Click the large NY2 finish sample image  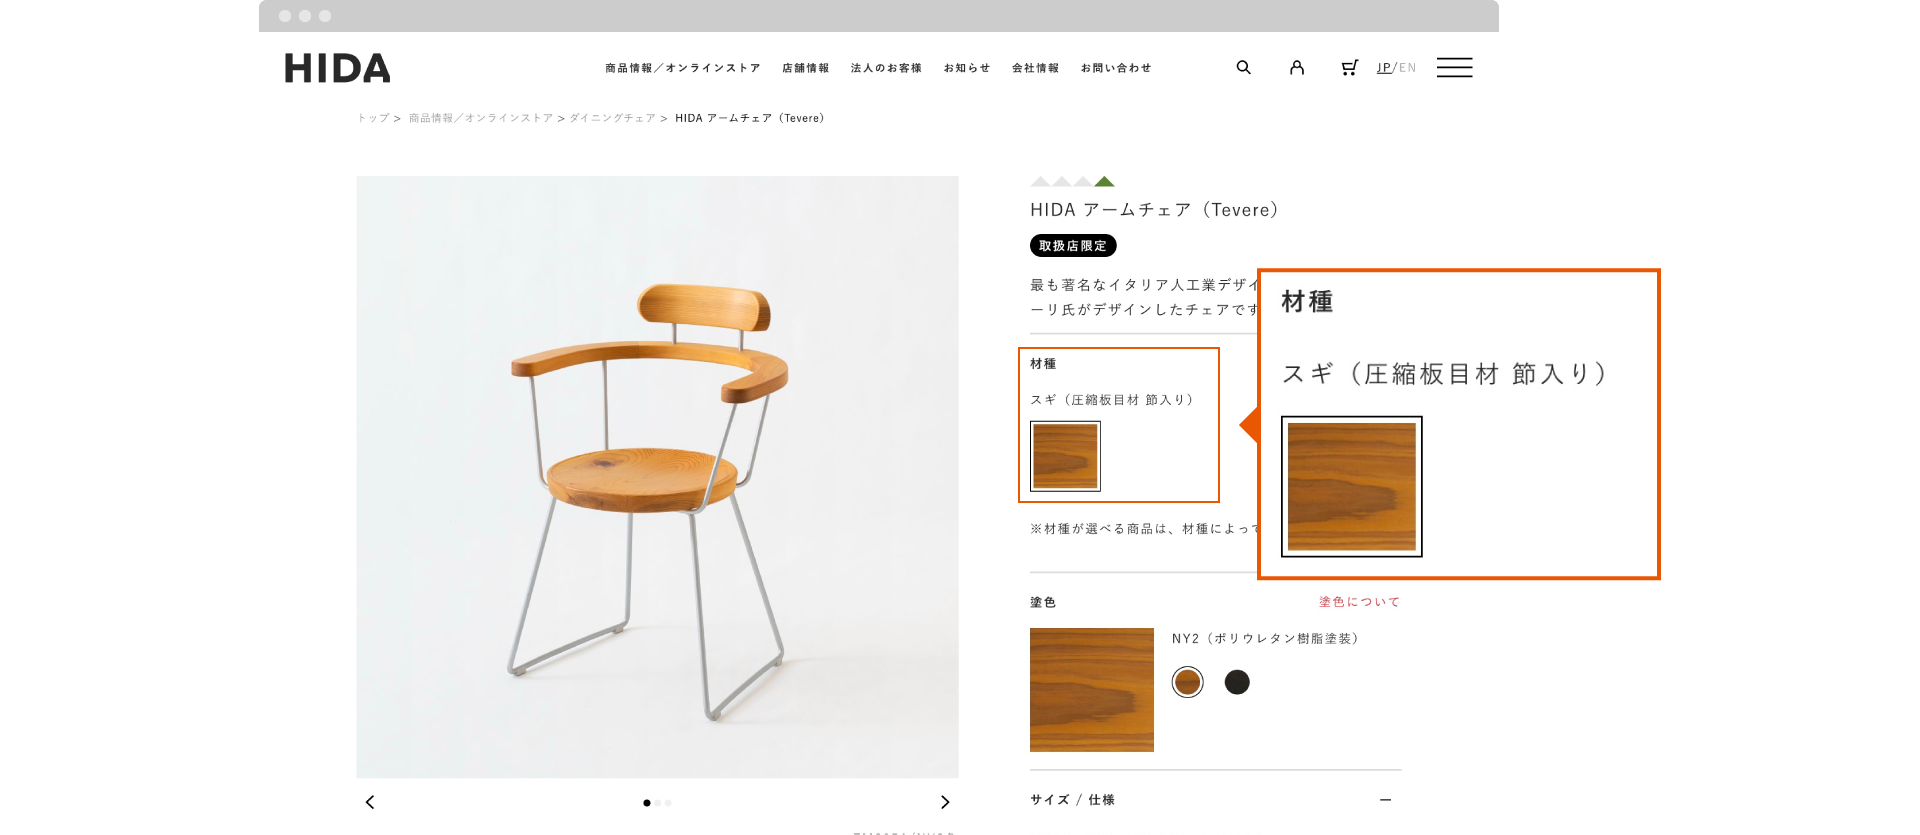tap(1092, 690)
